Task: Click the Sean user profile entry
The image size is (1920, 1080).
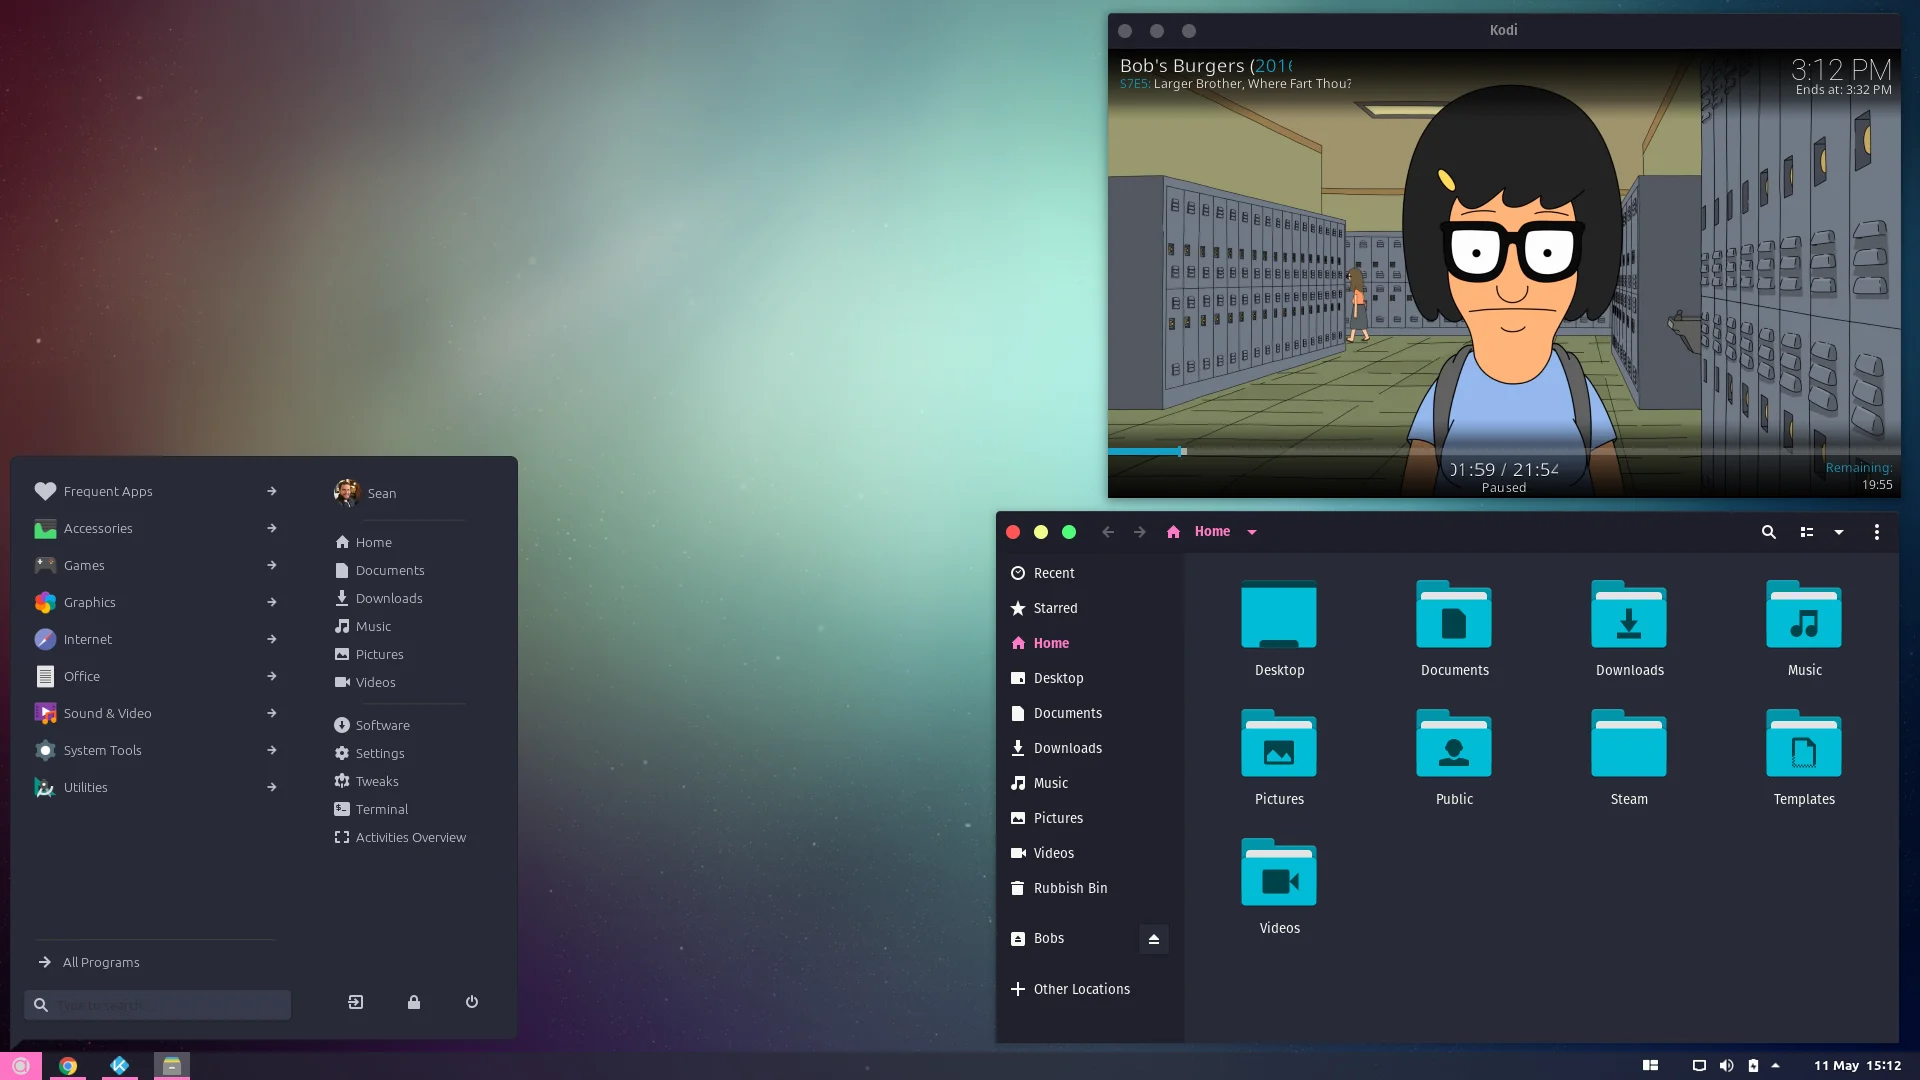Action: pos(366,493)
